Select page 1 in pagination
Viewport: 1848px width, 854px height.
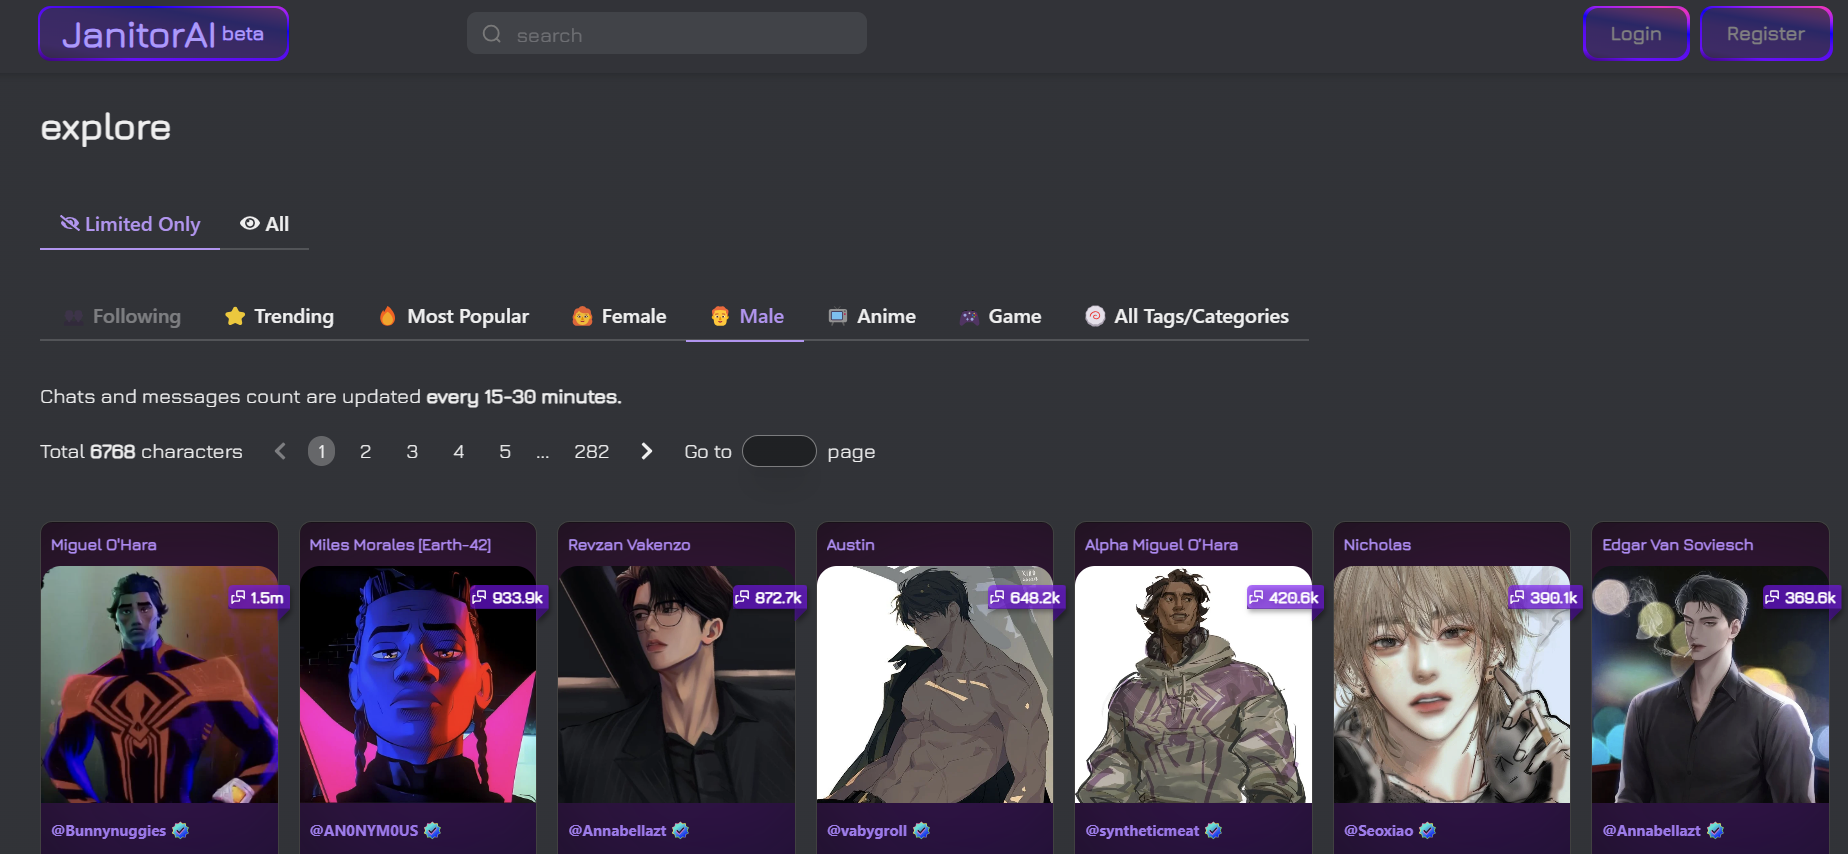point(321,452)
